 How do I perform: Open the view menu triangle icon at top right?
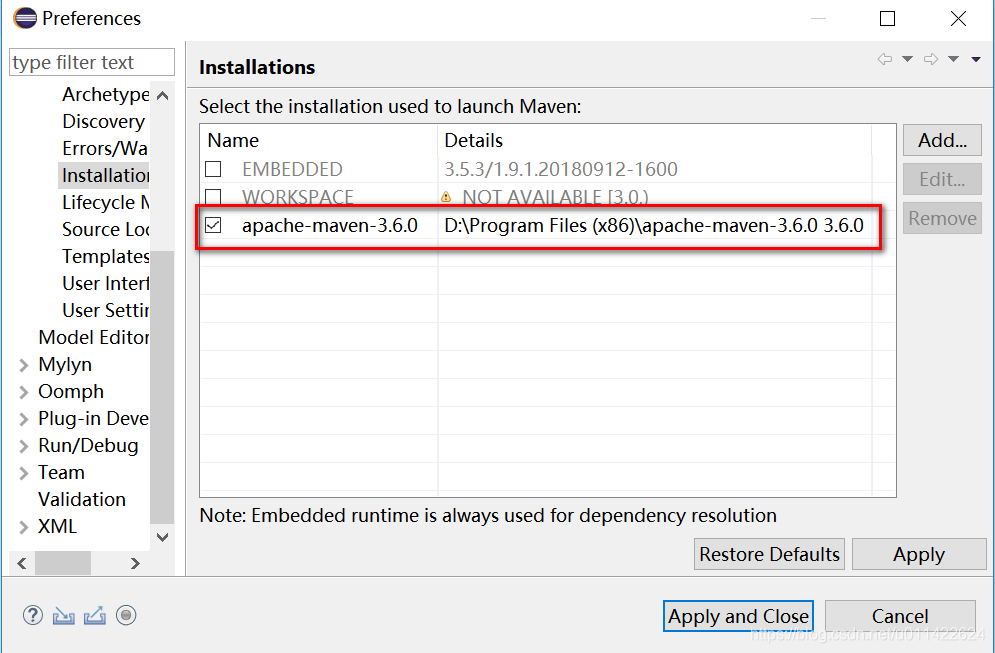976,59
